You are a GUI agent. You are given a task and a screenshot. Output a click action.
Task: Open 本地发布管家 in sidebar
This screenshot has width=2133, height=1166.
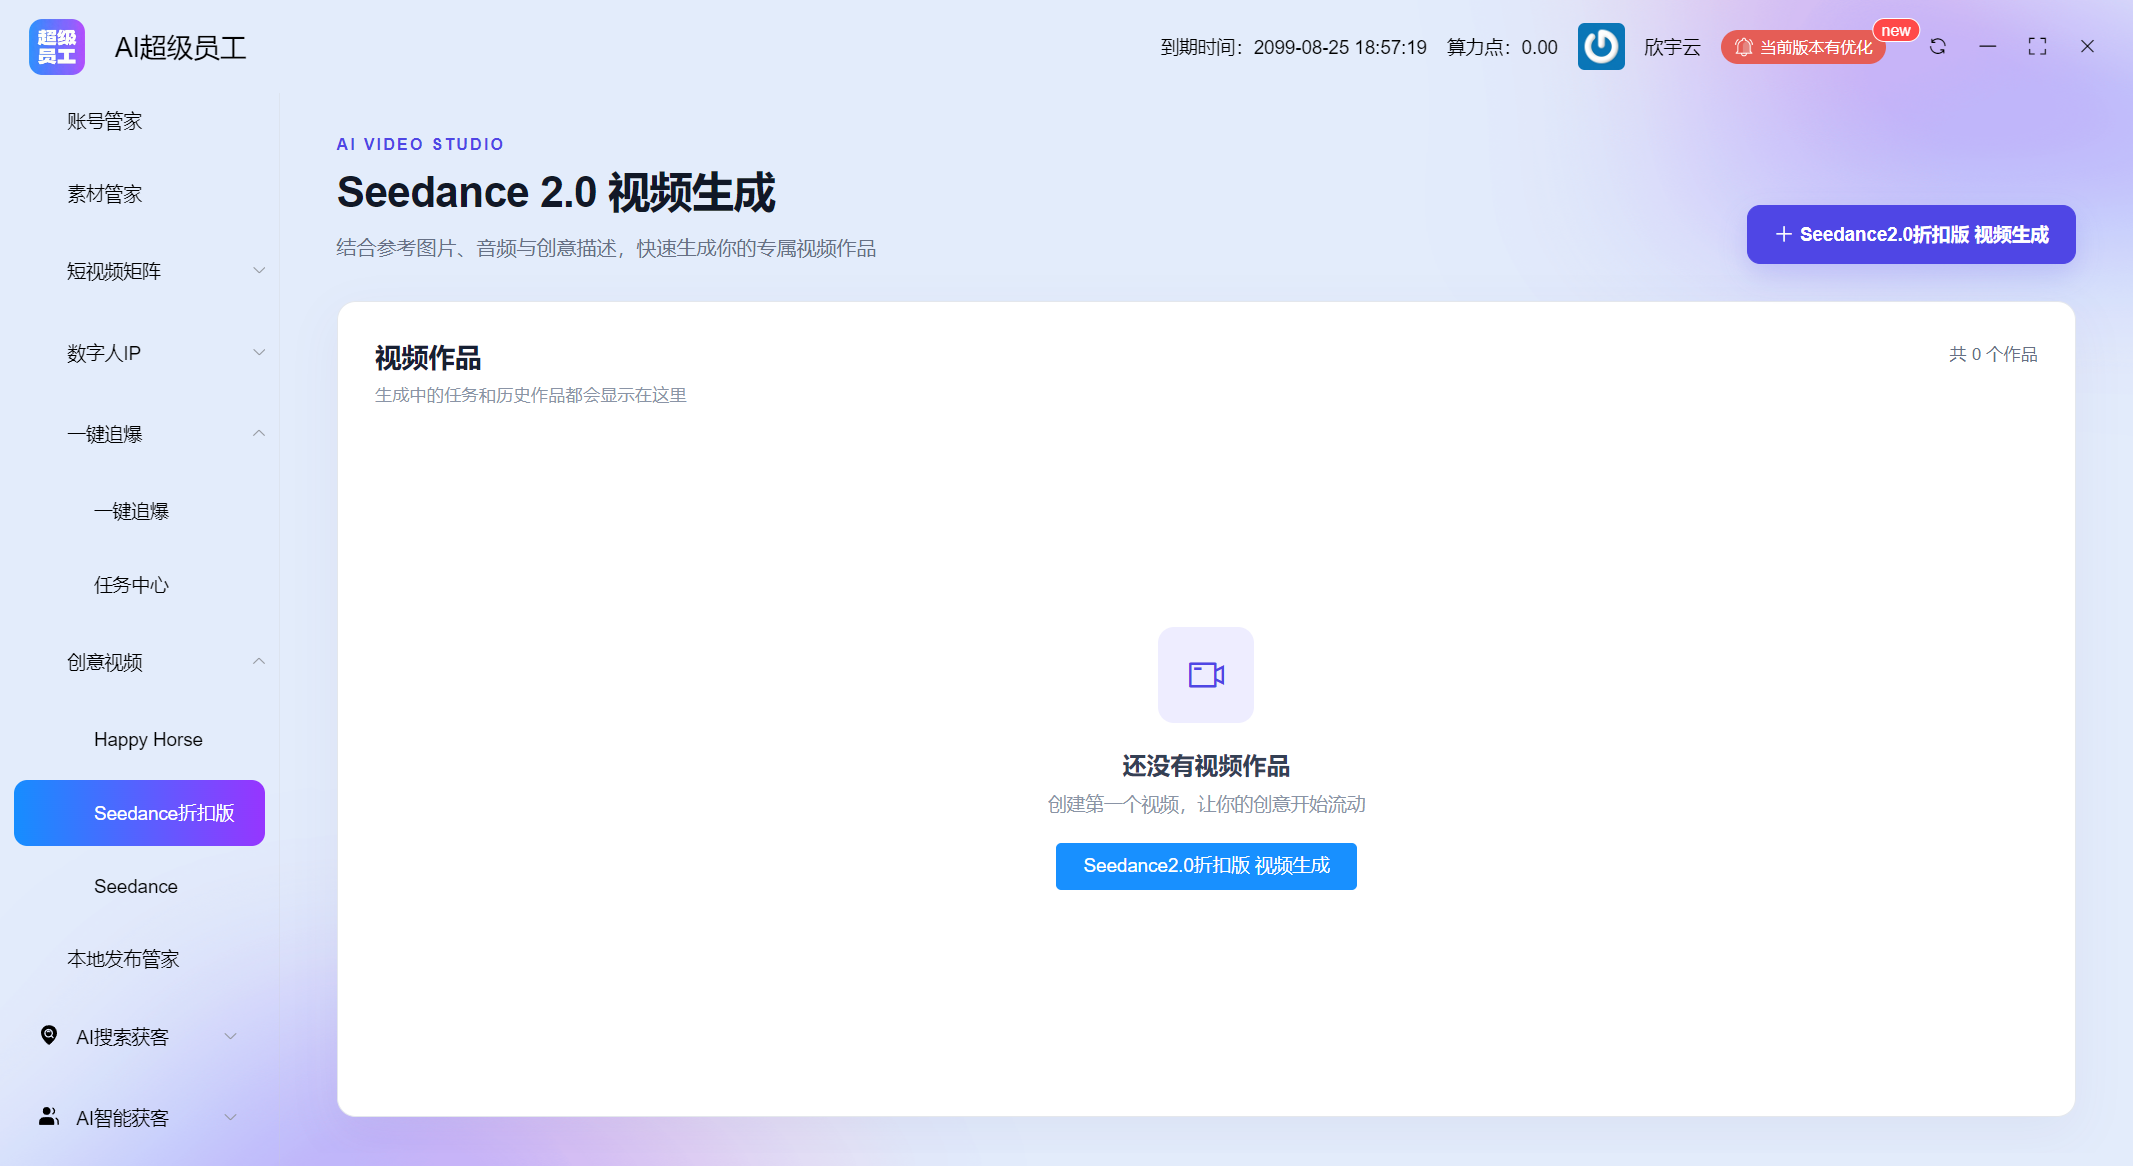point(140,959)
